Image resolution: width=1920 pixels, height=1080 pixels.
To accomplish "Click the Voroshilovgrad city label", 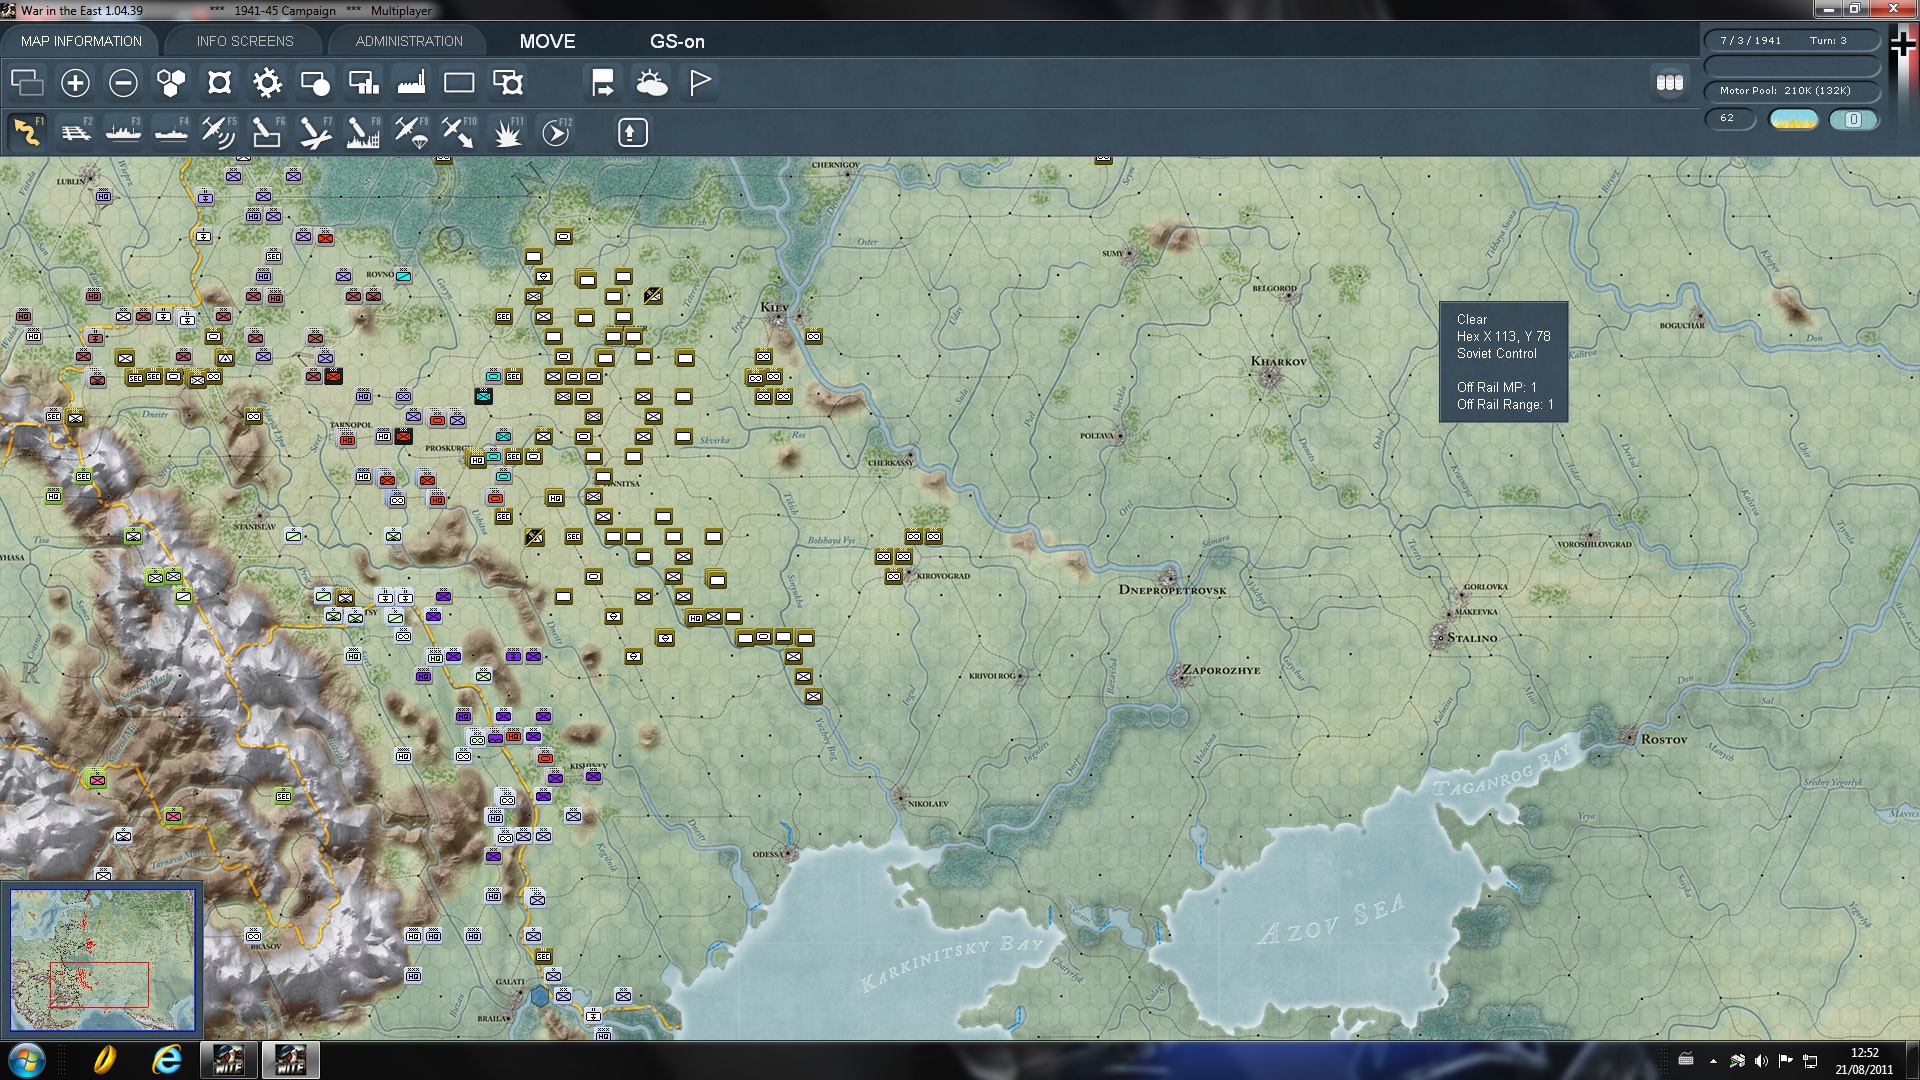I will point(1594,545).
